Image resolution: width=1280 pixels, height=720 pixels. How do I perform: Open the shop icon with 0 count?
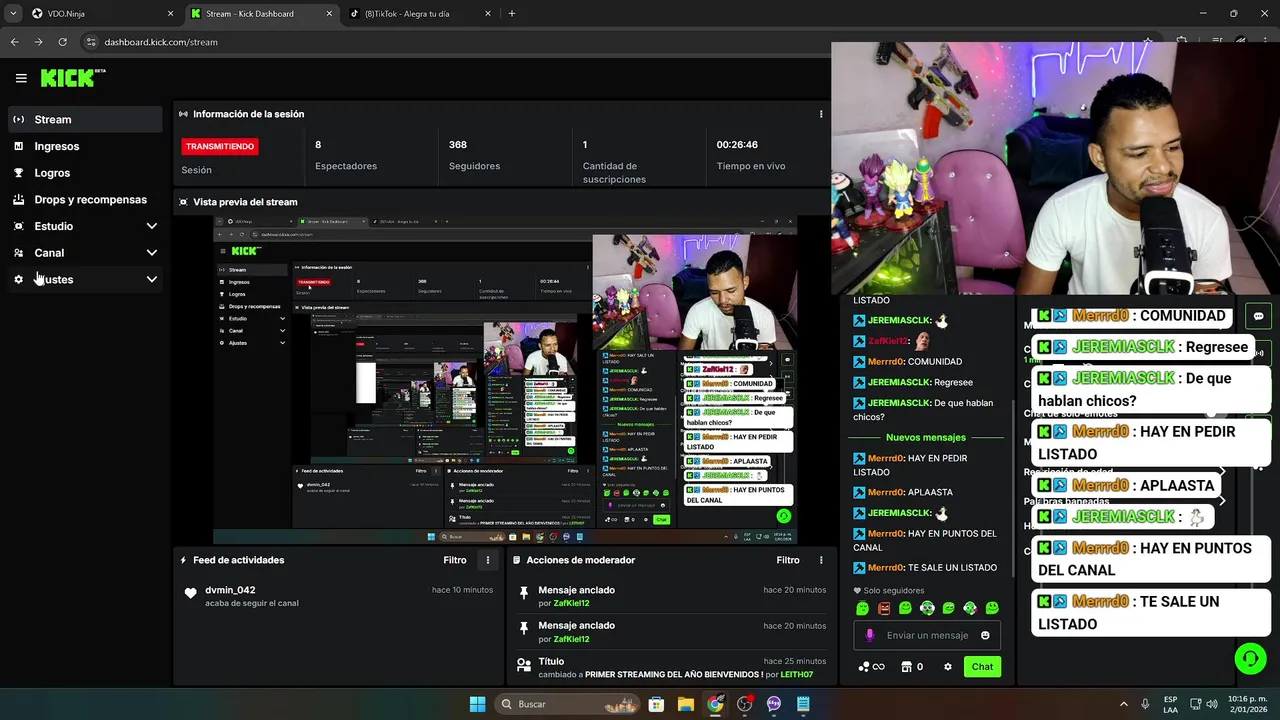[x=912, y=667]
